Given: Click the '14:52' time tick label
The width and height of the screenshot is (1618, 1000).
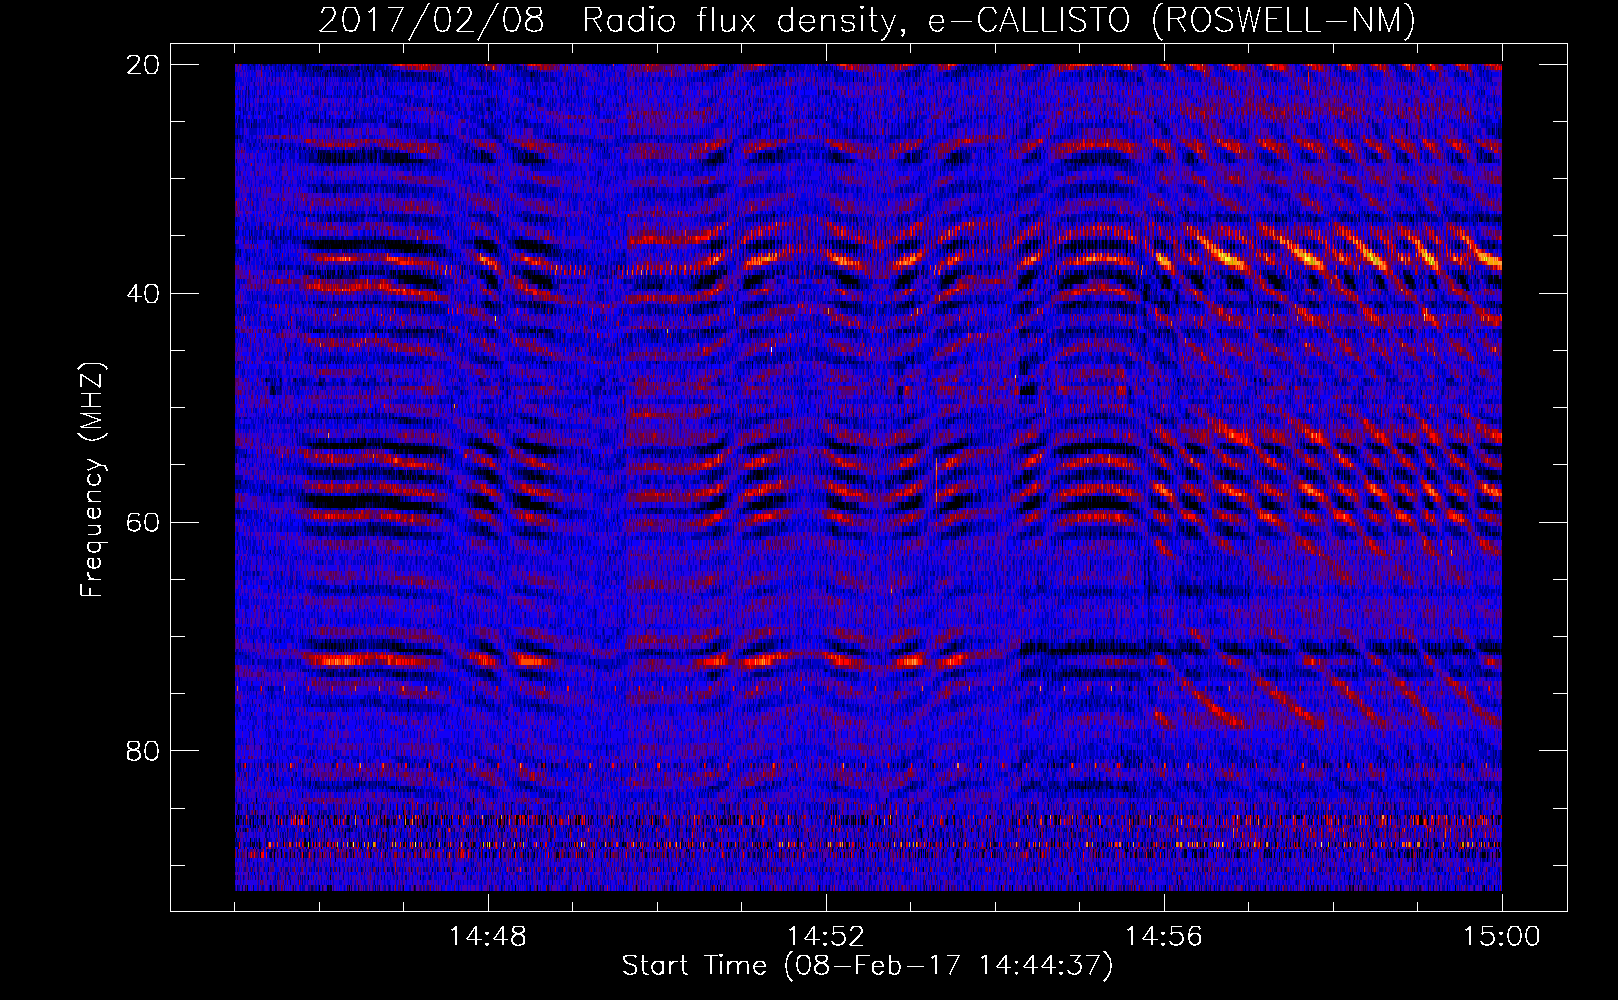Looking at the screenshot, I should [x=826, y=937].
